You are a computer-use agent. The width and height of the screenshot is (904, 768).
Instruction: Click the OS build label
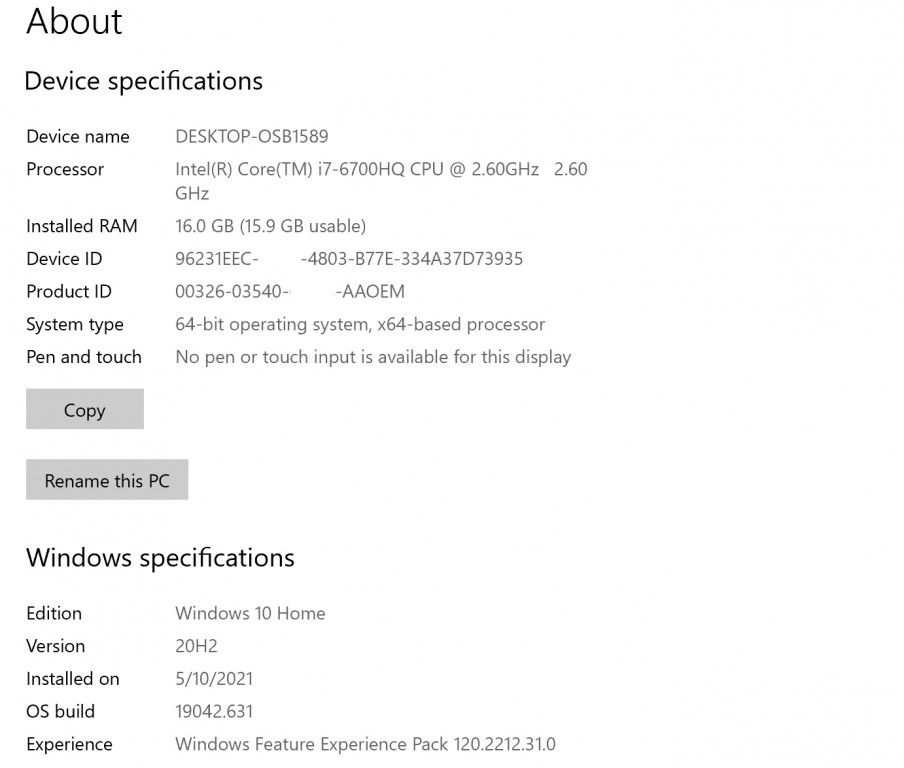(x=61, y=711)
